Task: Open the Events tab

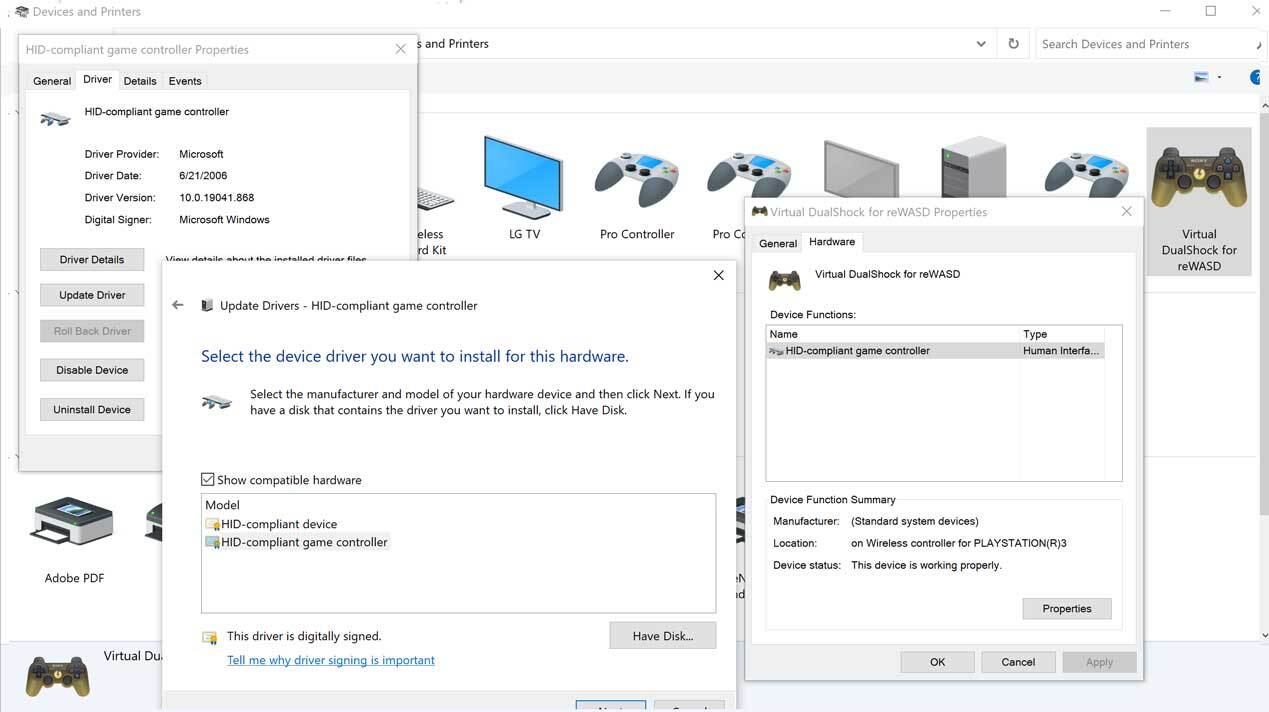Action: [x=185, y=81]
